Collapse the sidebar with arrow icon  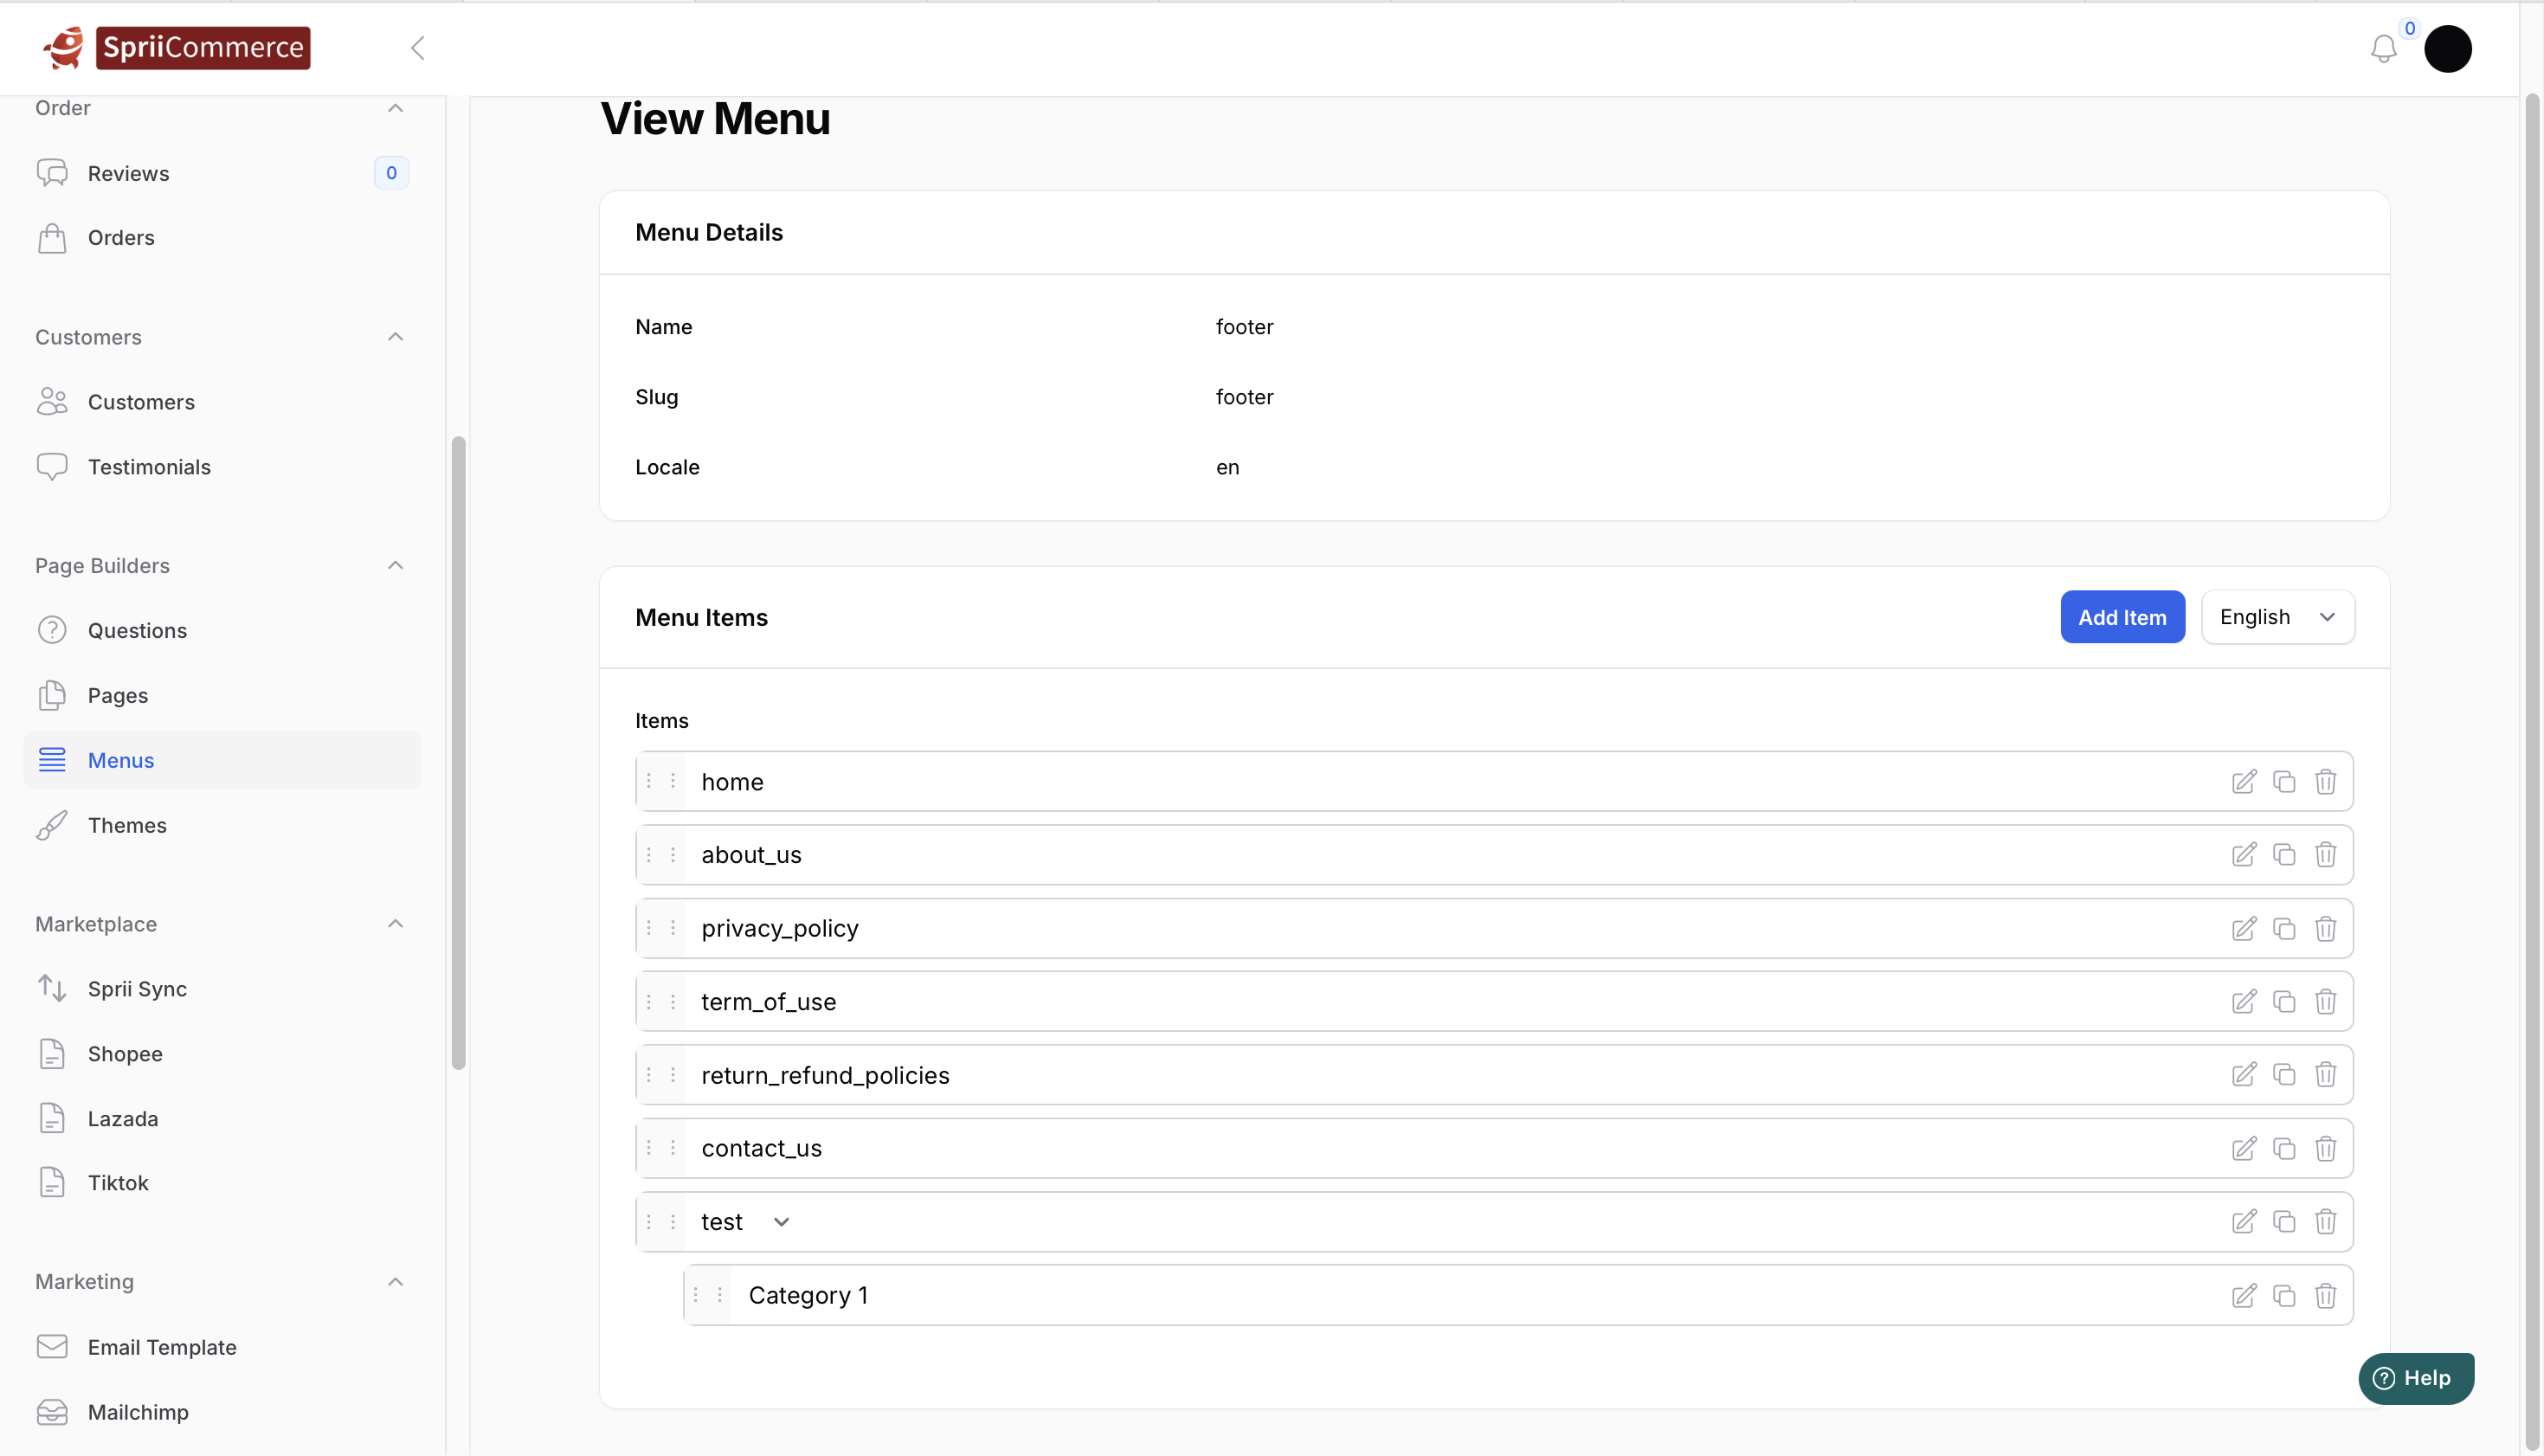418,48
